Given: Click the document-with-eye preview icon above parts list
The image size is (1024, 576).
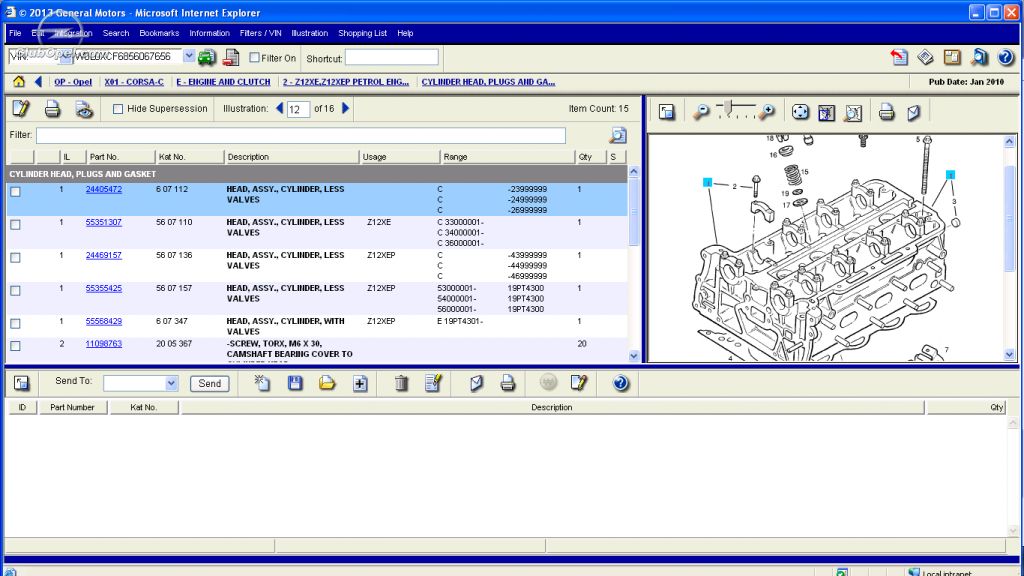Looking at the screenshot, I should pyautogui.click(x=84, y=109).
